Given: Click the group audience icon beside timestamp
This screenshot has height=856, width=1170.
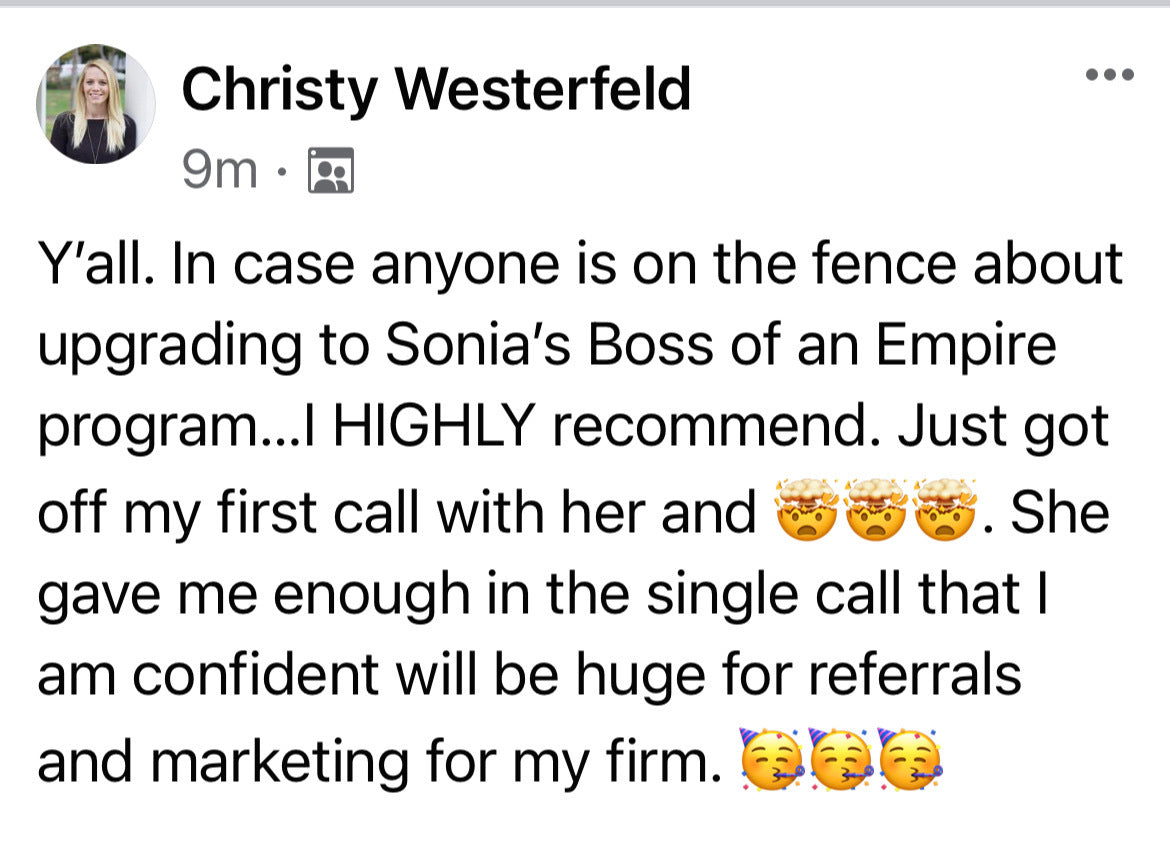Looking at the screenshot, I should (x=331, y=170).
